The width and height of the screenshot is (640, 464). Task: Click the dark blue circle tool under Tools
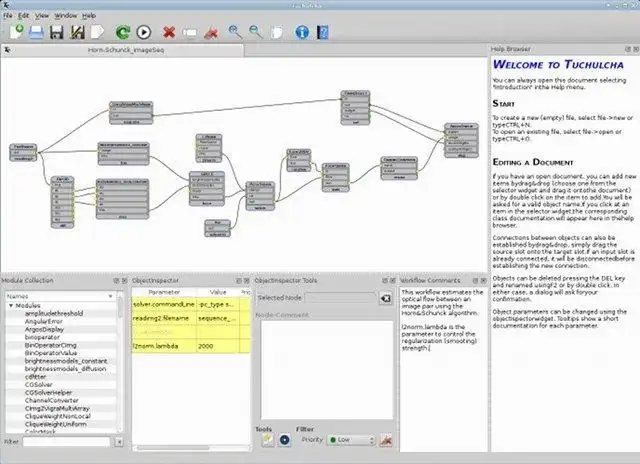(x=284, y=440)
